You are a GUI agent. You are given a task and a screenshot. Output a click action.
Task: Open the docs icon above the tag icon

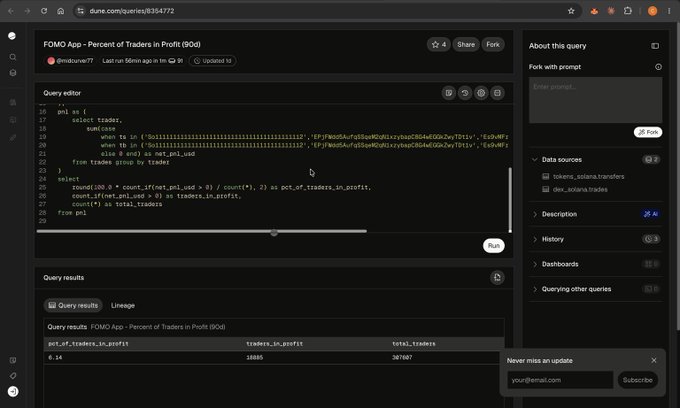pos(13,360)
